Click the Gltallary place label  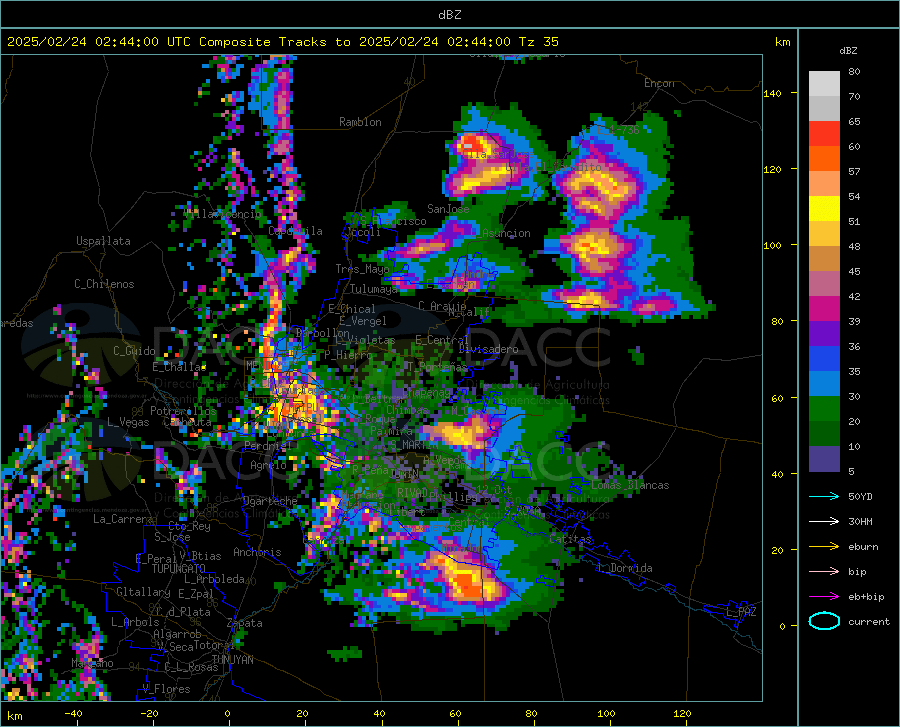point(143,592)
